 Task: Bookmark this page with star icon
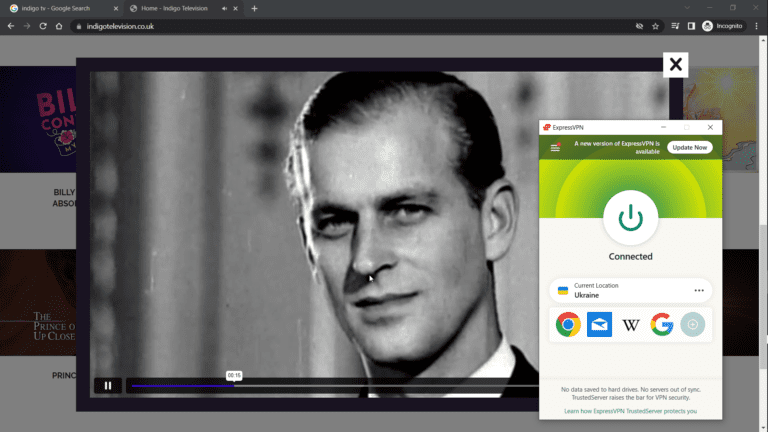pos(656,26)
